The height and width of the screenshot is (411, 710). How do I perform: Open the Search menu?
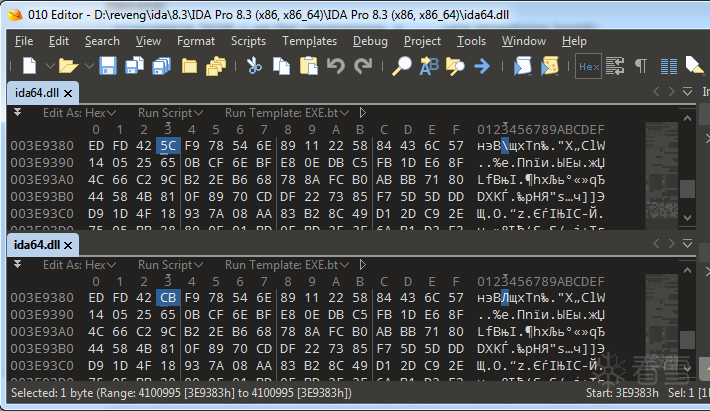tap(102, 41)
